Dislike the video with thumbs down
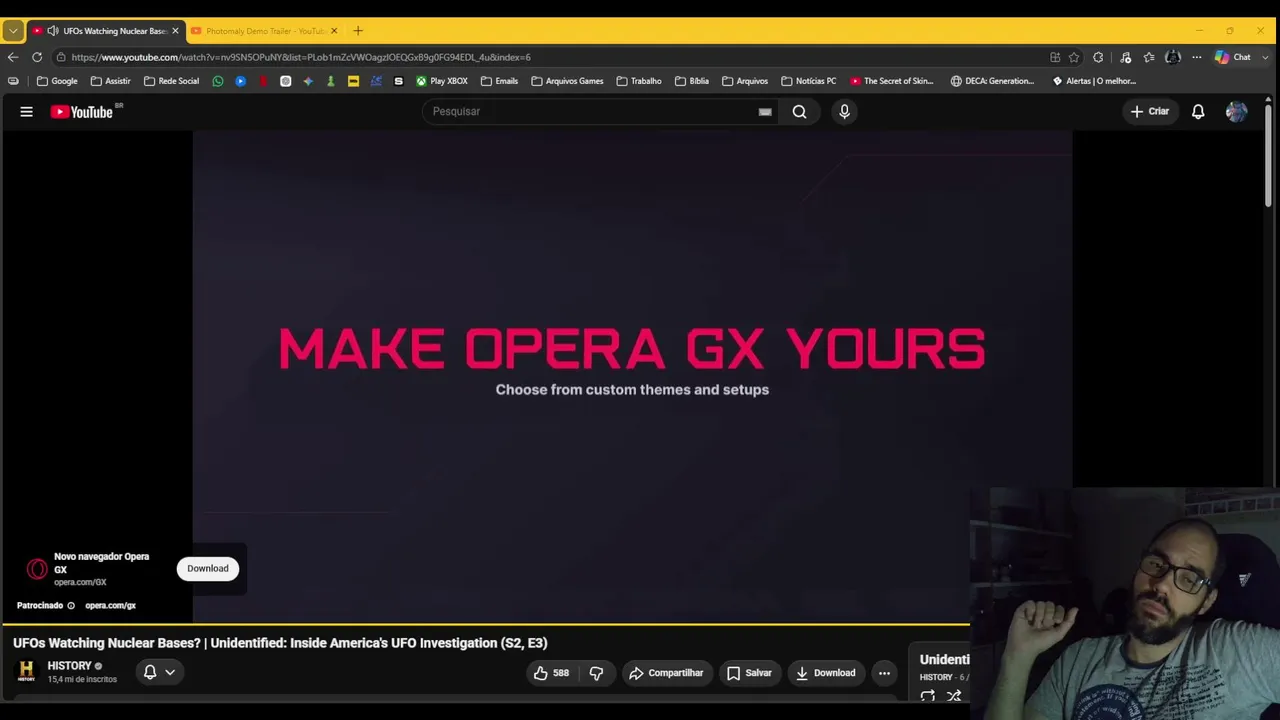The height and width of the screenshot is (720, 1280). pyautogui.click(x=596, y=673)
